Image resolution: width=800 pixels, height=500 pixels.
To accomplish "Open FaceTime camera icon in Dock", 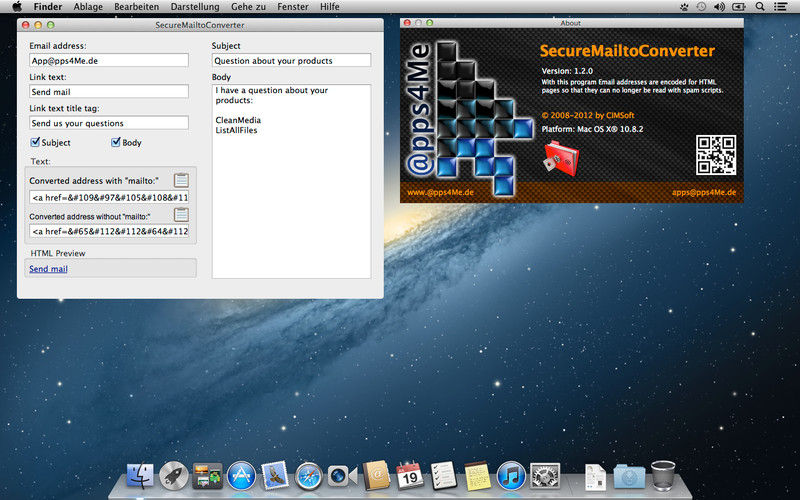I will [x=342, y=476].
